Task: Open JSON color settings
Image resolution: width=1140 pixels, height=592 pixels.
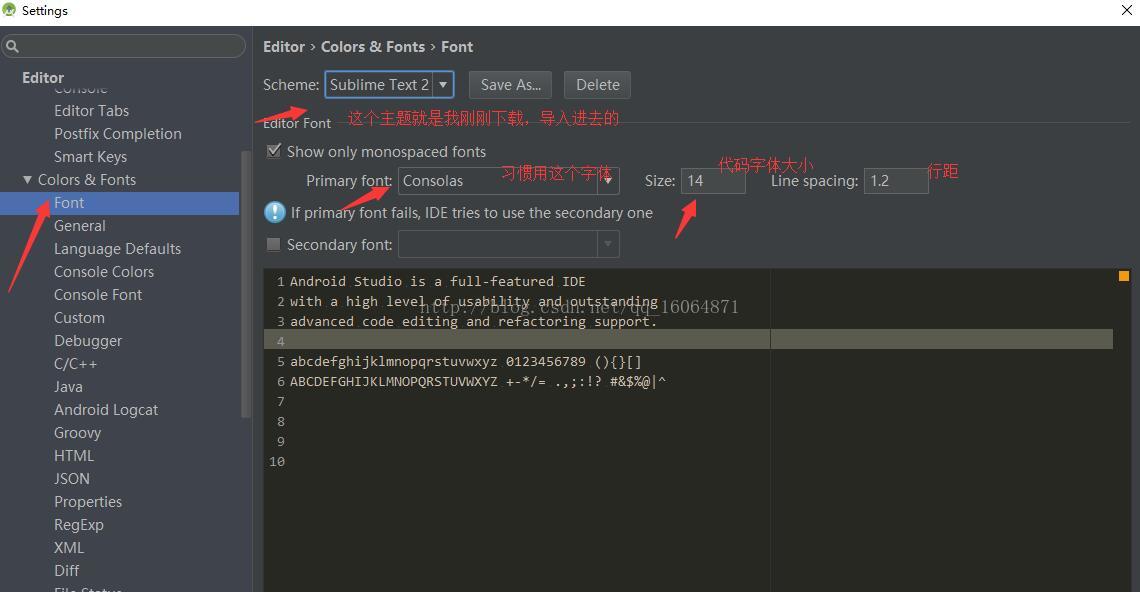Action: [72, 479]
